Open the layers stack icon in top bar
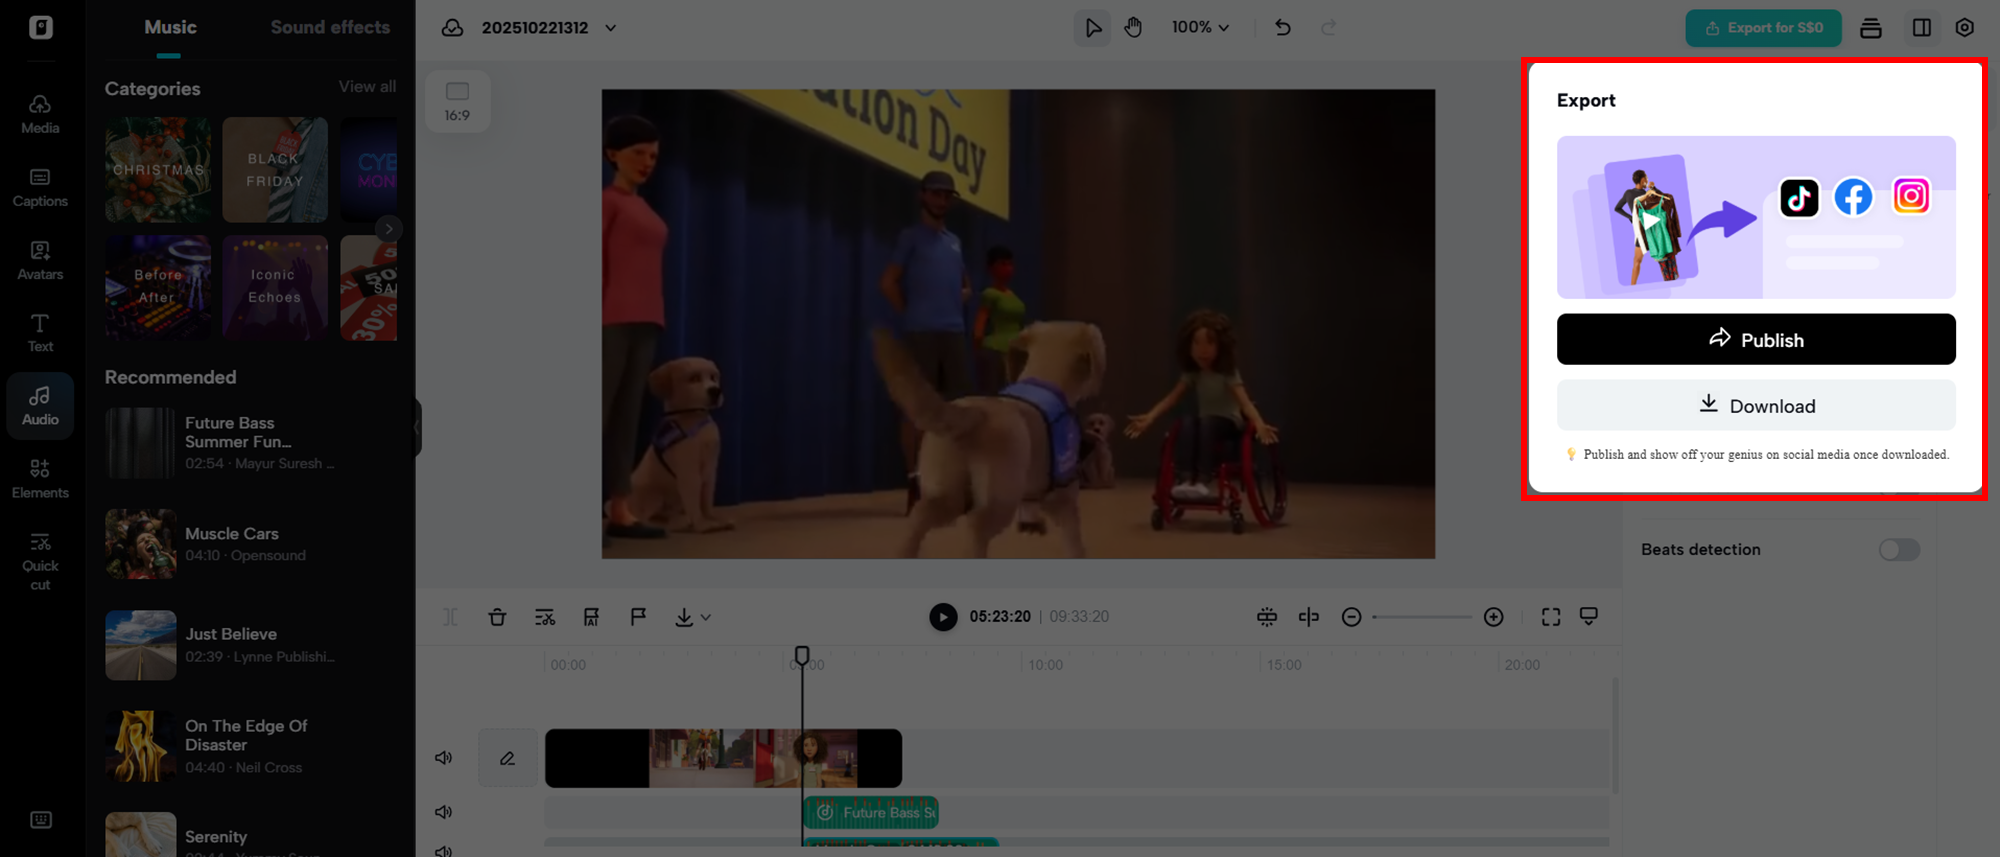2000x857 pixels. coord(1871,28)
